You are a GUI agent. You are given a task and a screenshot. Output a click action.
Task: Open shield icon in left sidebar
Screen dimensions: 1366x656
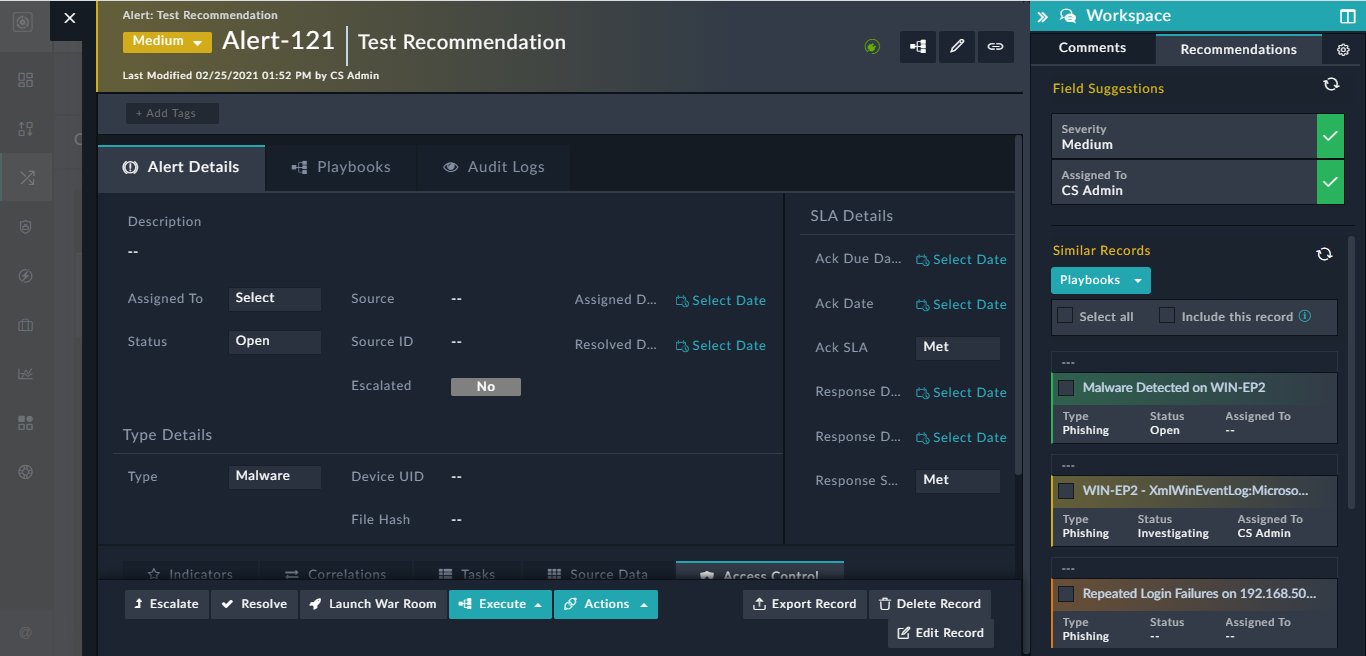[26, 227]
